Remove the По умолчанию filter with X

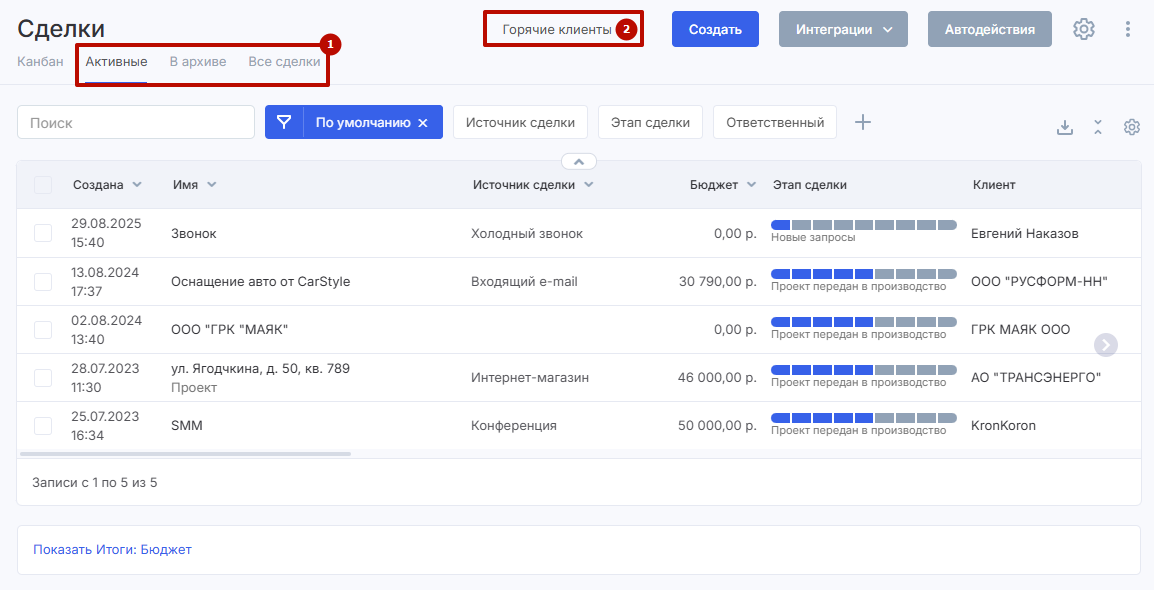click(423, 123)
